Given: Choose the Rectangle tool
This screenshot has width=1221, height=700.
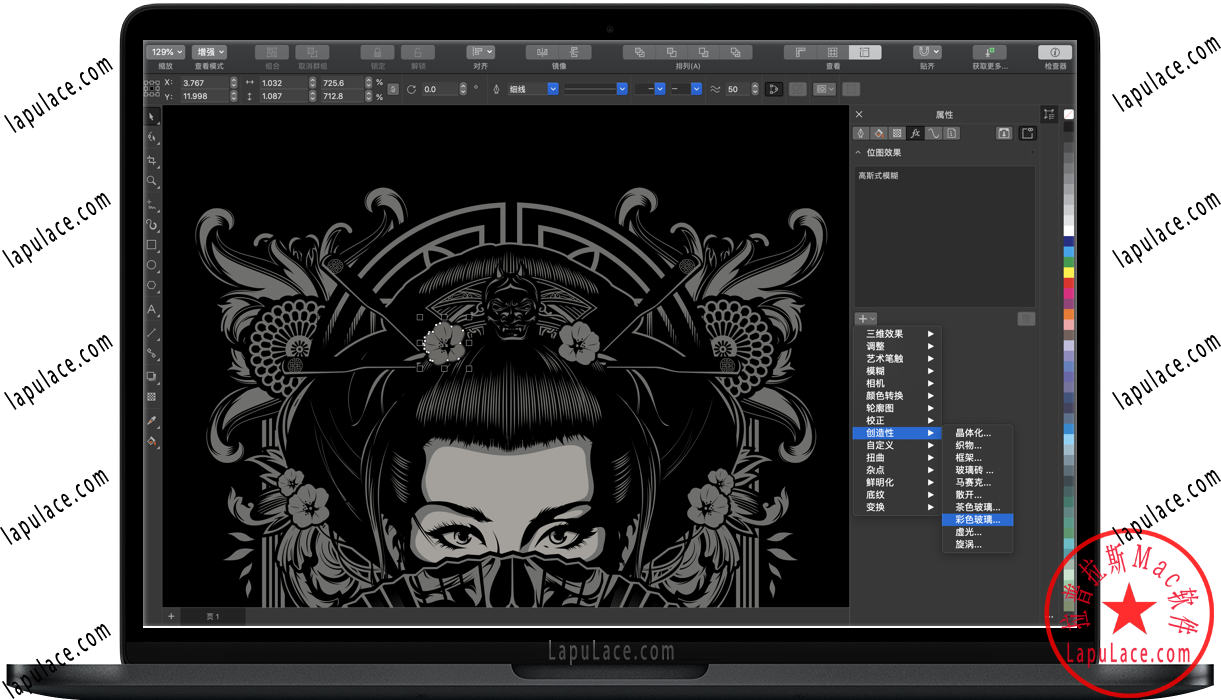Looking at the screenshot, I should pyautogui.click(x=152, y=244).
